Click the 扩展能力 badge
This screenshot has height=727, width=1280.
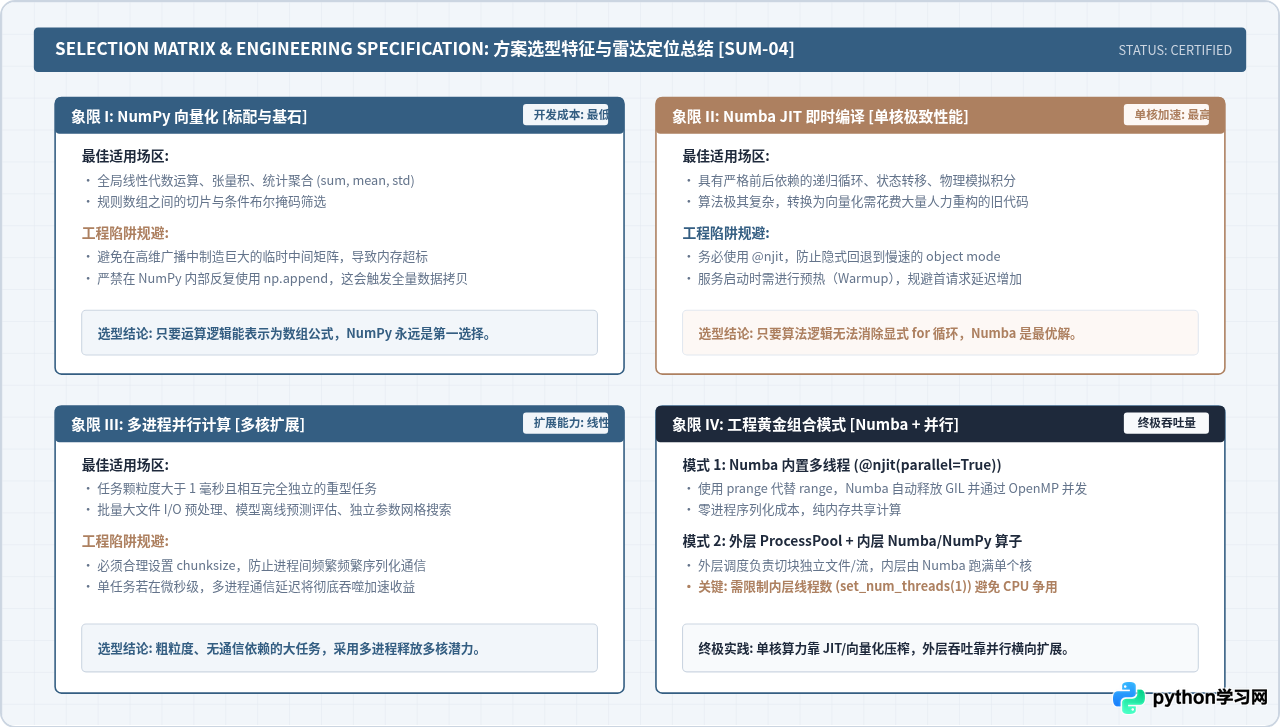tap(565, 423)
